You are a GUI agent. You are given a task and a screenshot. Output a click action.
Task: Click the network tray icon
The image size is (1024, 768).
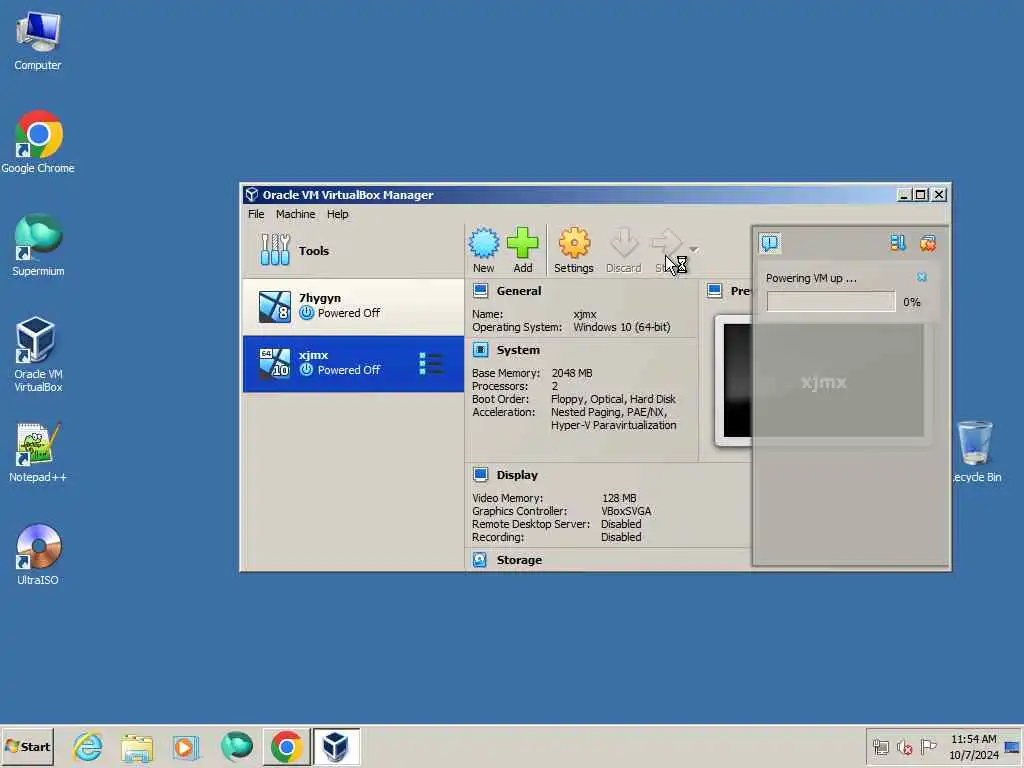pos(880,747)
